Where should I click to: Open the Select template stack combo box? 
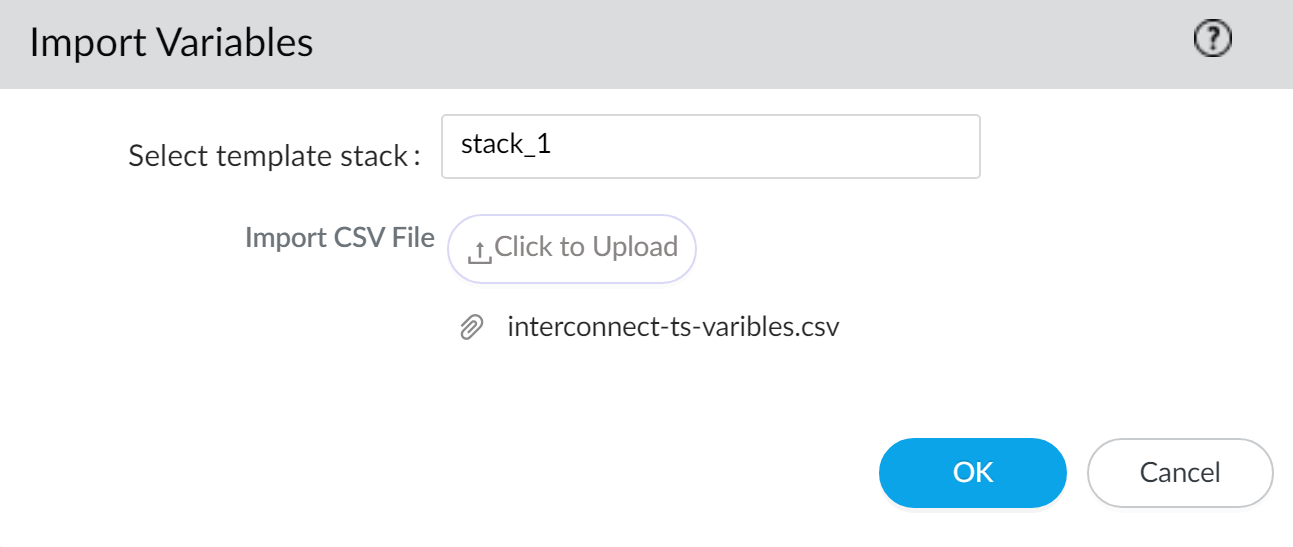pyautogui.click(x=710, y=146)
